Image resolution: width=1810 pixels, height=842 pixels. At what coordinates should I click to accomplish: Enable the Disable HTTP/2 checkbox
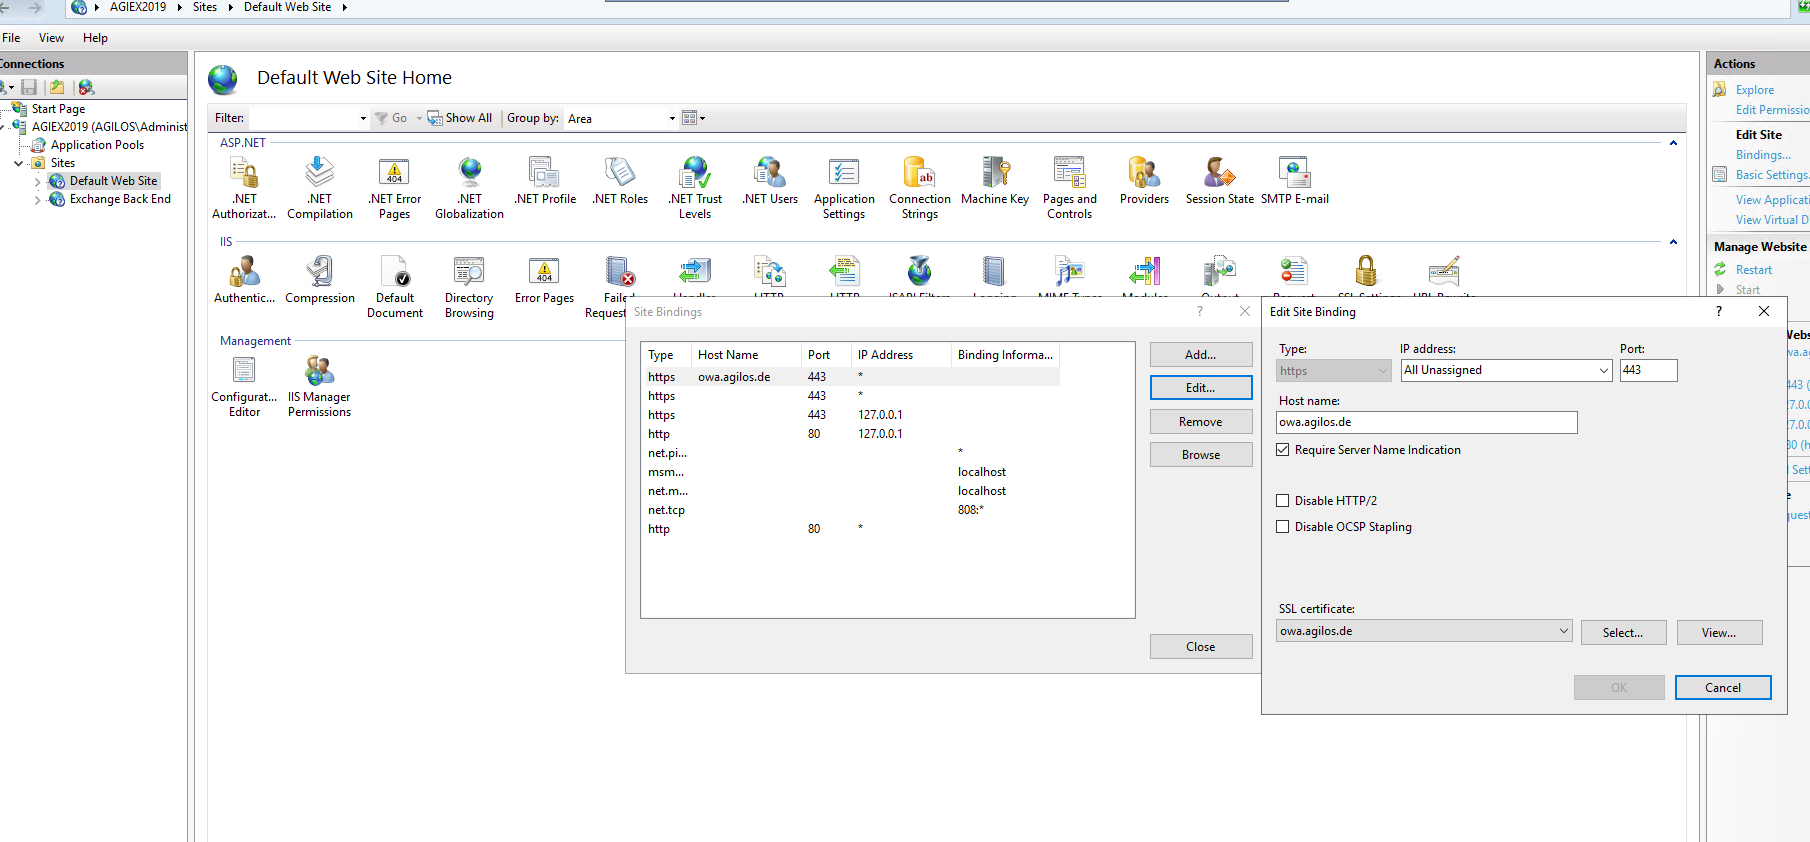coord(1283,501)
